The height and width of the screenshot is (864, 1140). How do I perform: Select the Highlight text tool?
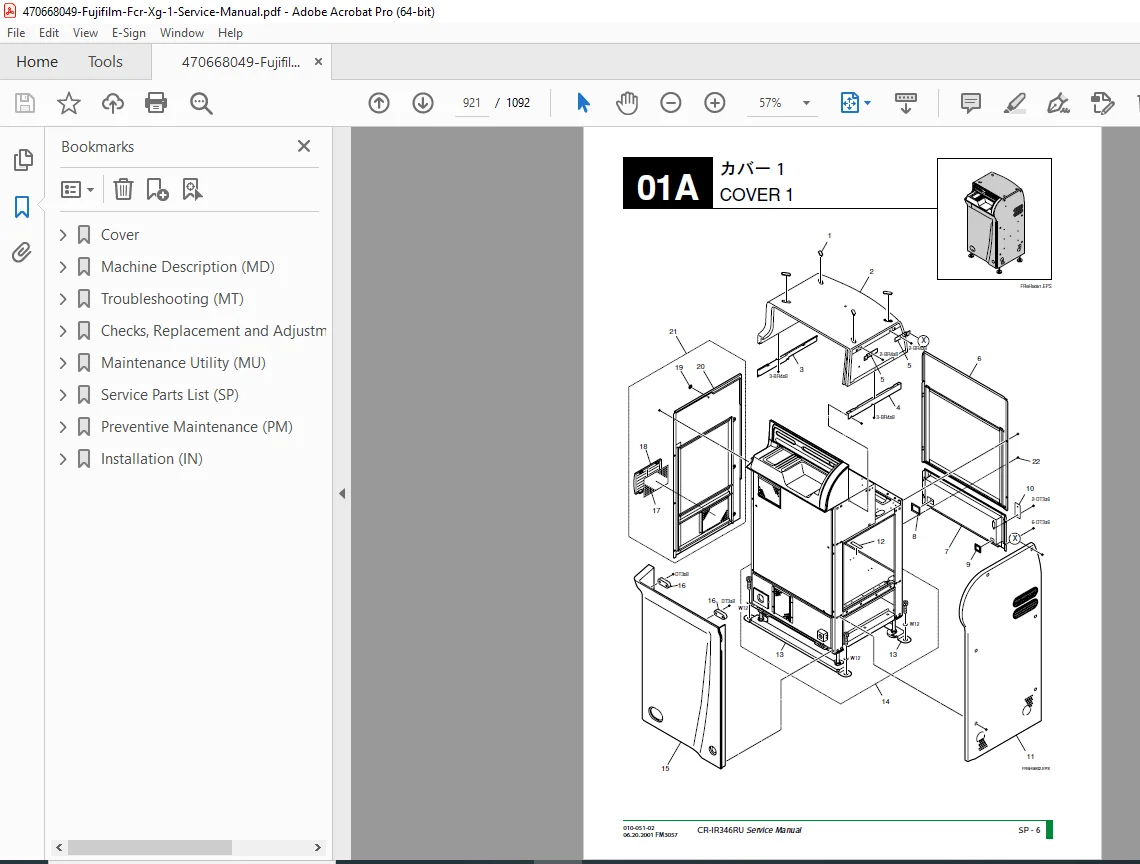point(1015,103)
